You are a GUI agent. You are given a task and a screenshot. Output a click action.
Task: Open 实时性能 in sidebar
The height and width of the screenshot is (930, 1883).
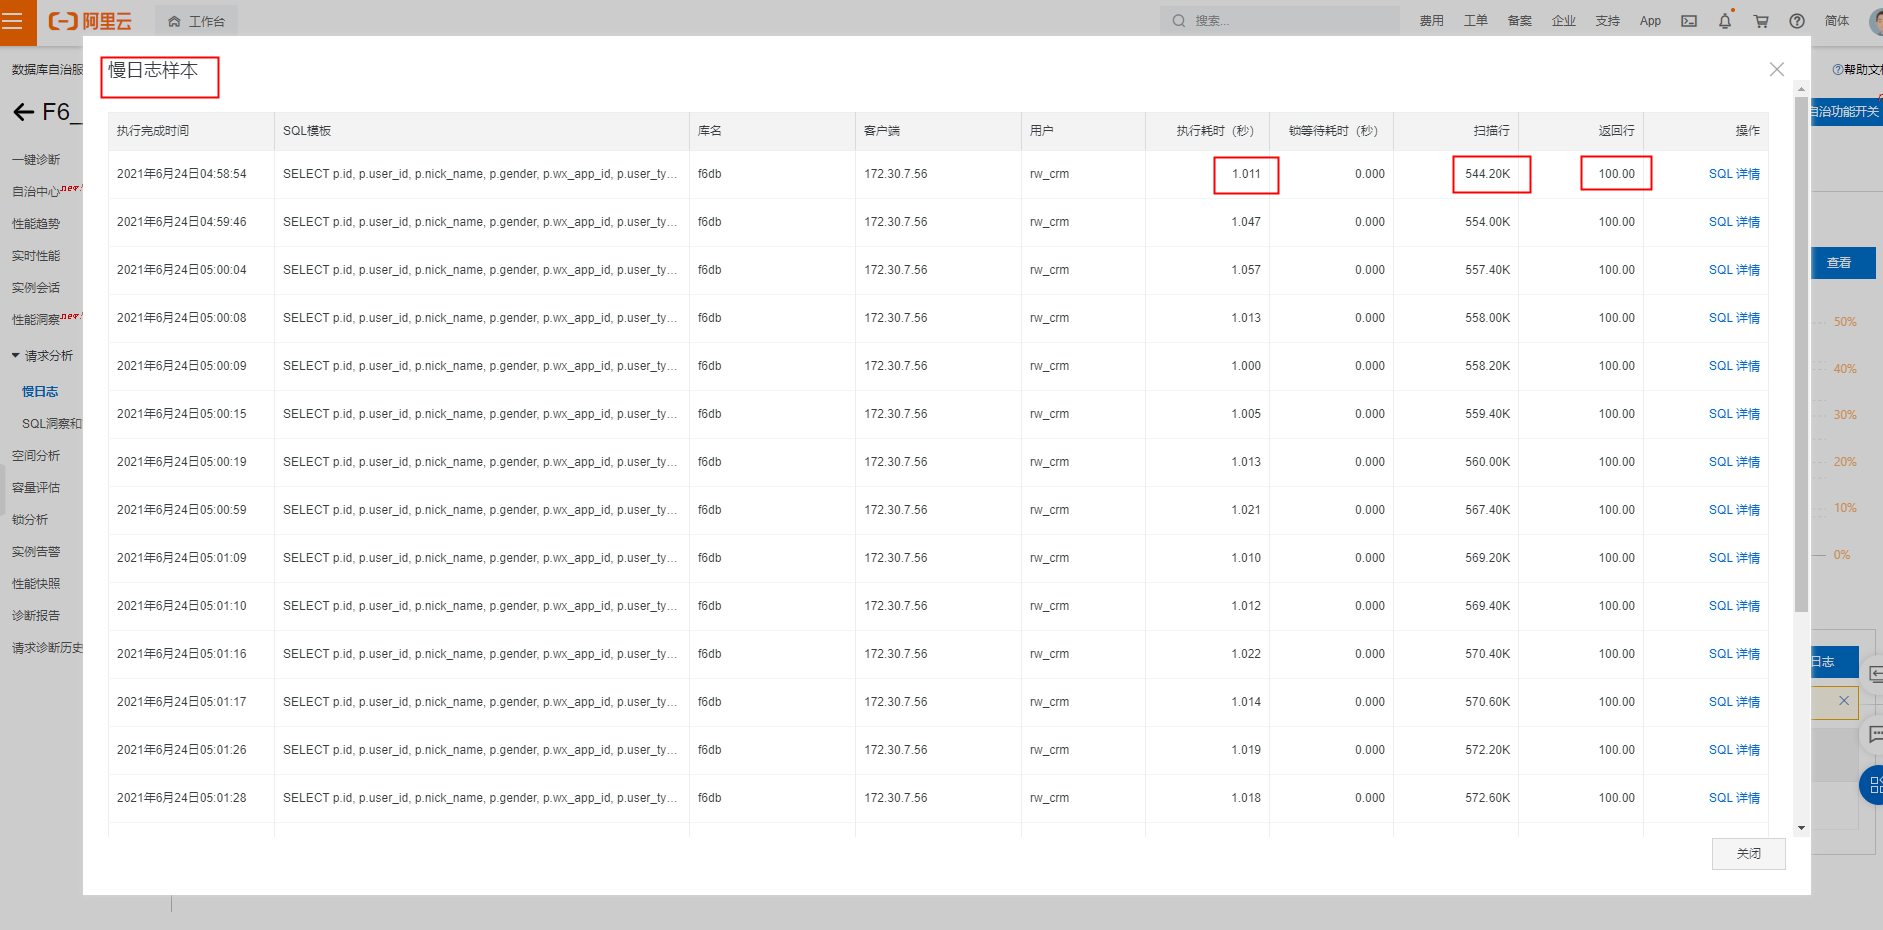[36, 256]
